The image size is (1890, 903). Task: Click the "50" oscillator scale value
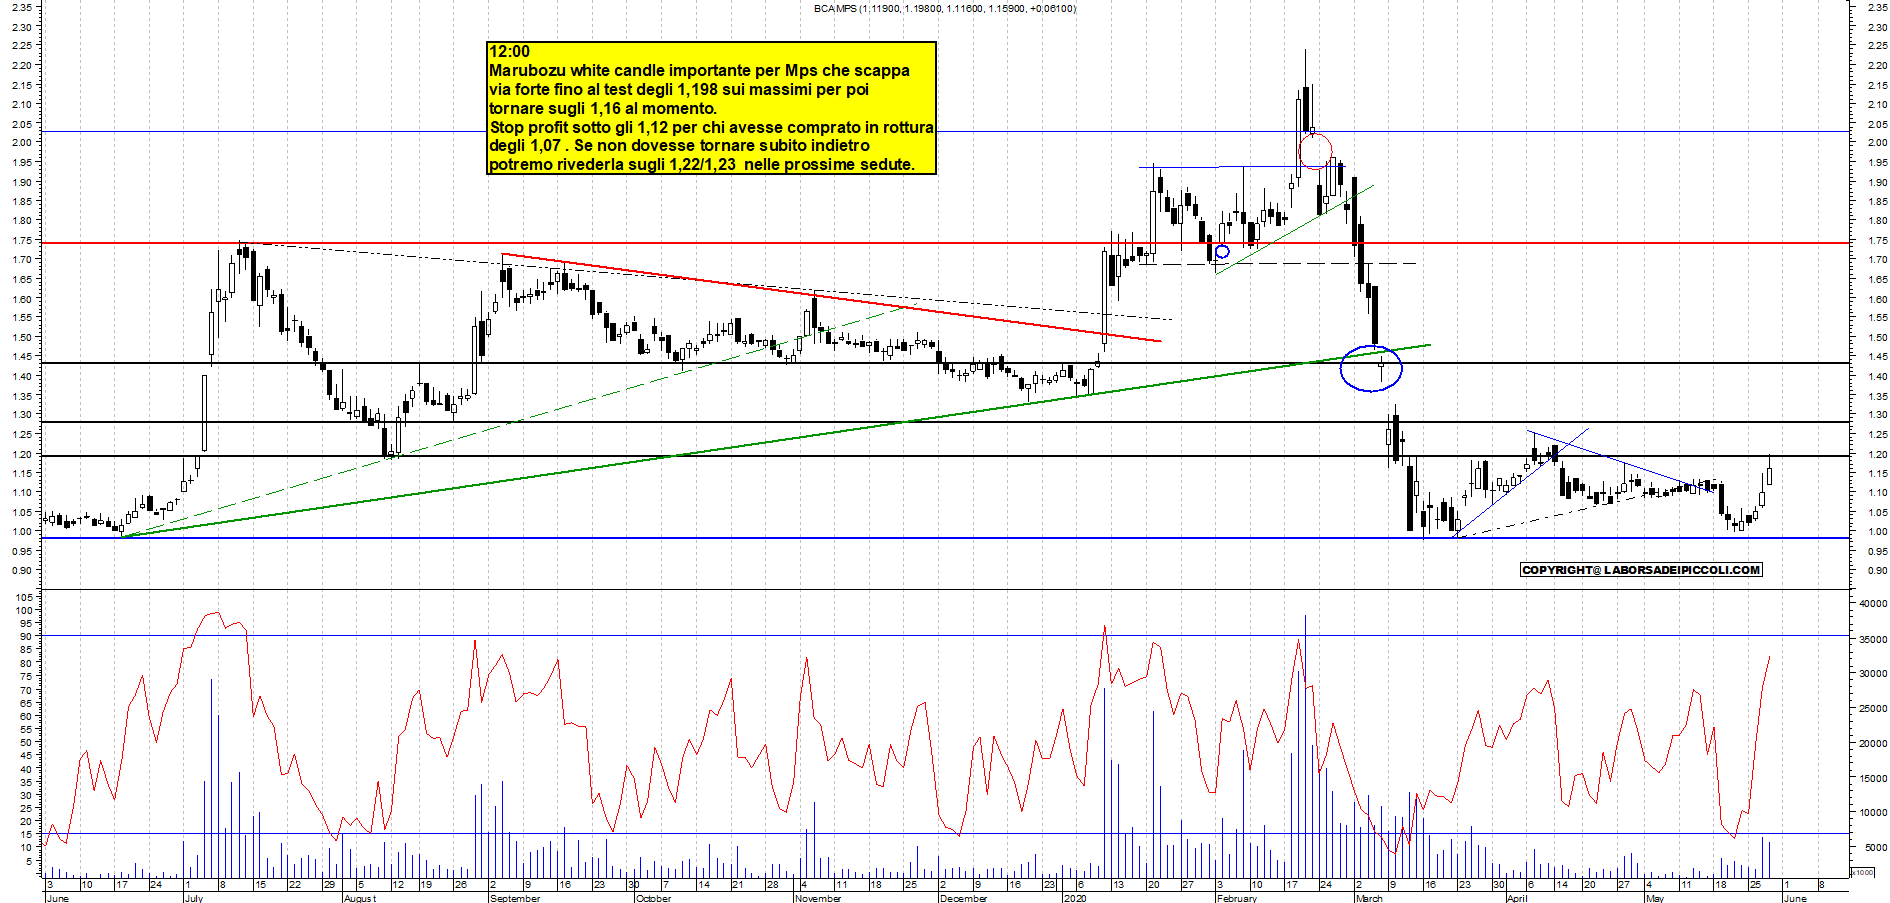[x=27, y=743]
